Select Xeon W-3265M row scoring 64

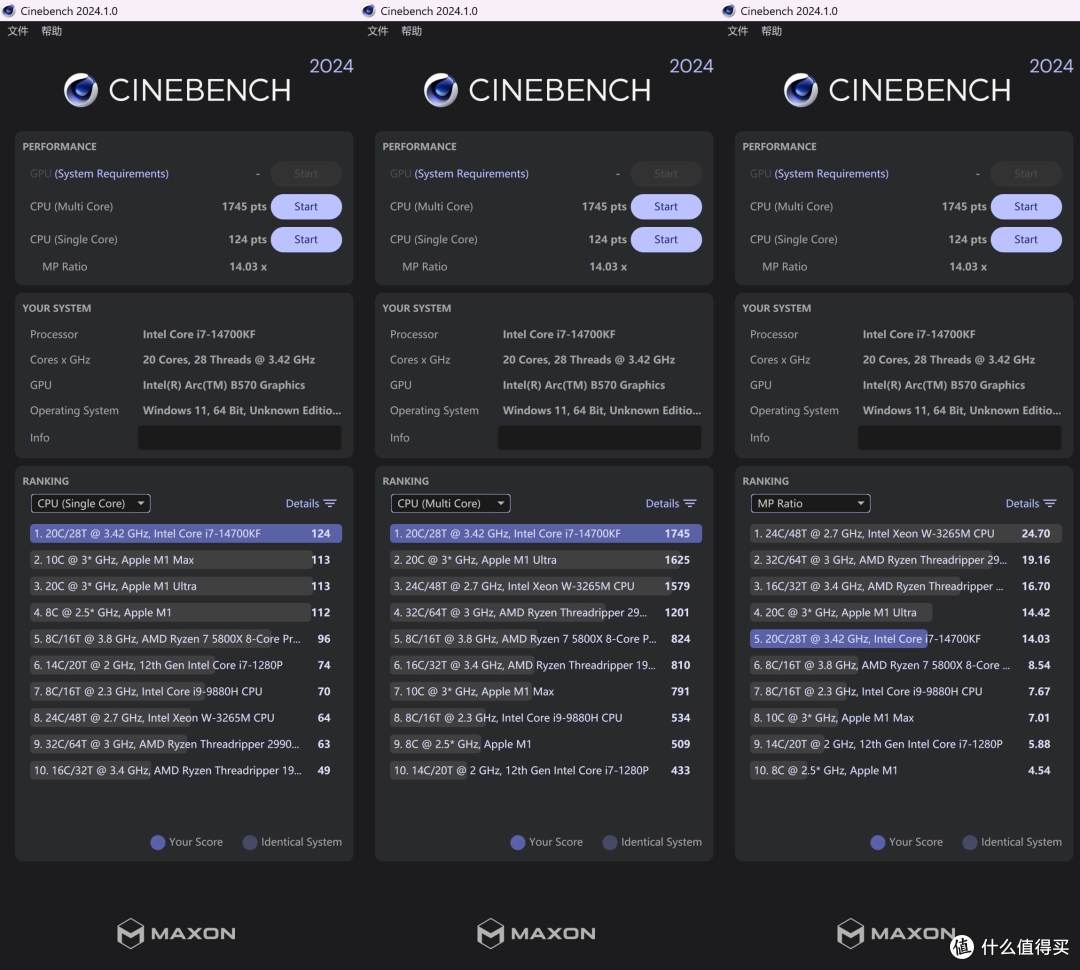(186, 718)
